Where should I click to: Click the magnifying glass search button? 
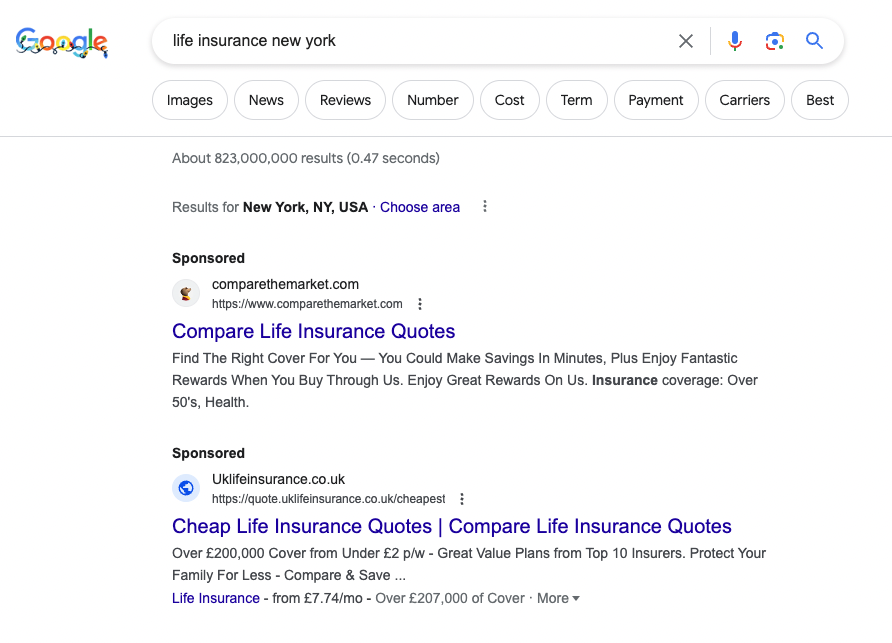coord(814,41)
